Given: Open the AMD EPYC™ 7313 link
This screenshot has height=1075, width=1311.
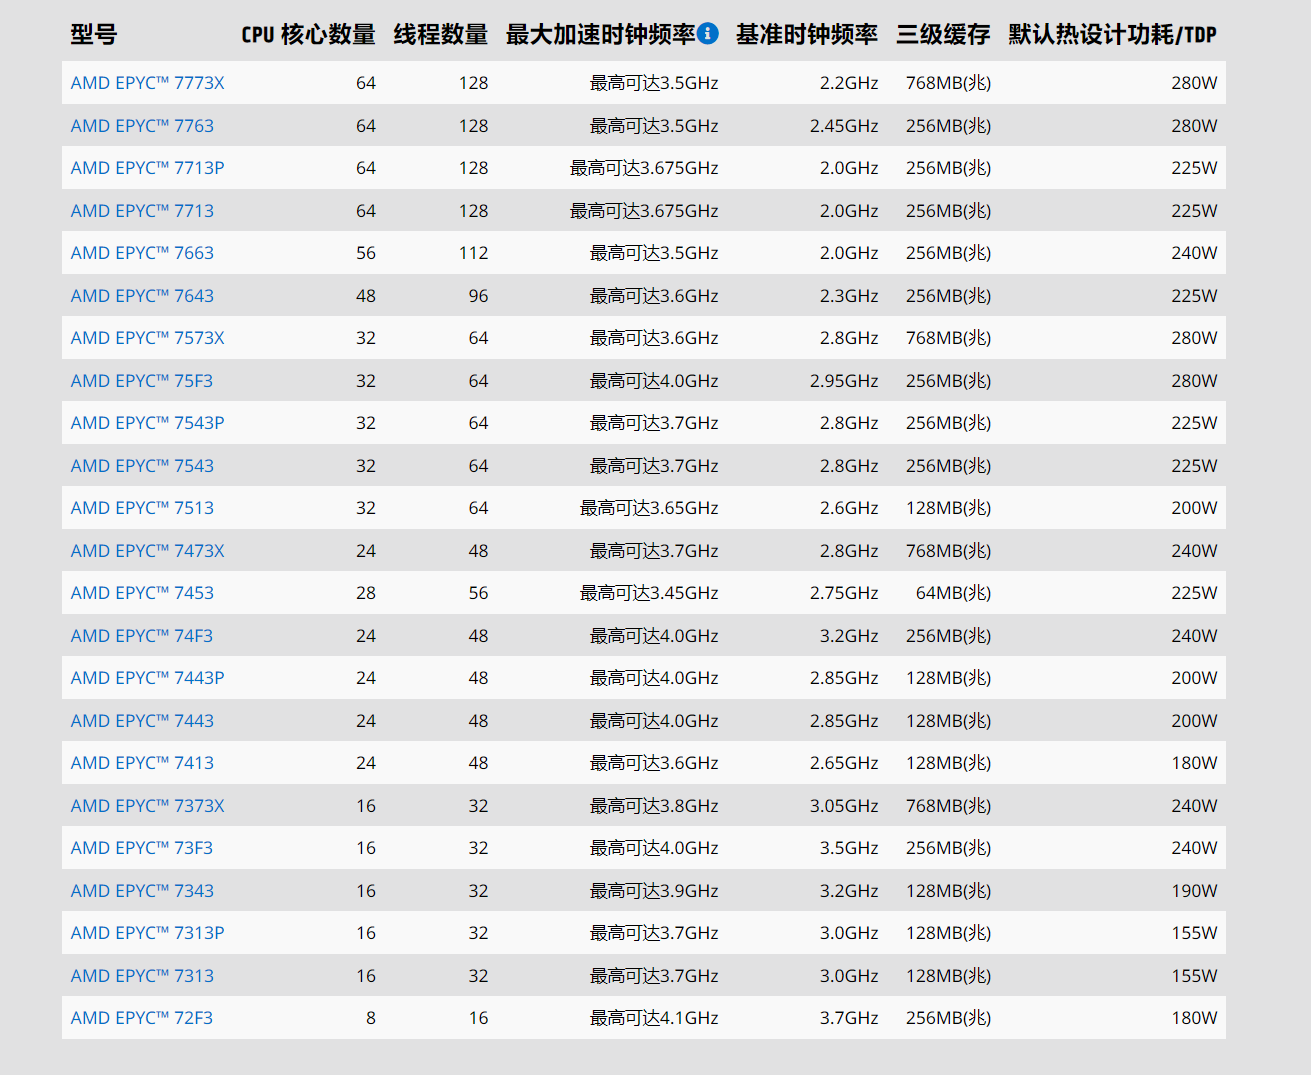Looking at the screenshot, I should tap(142, 976).
